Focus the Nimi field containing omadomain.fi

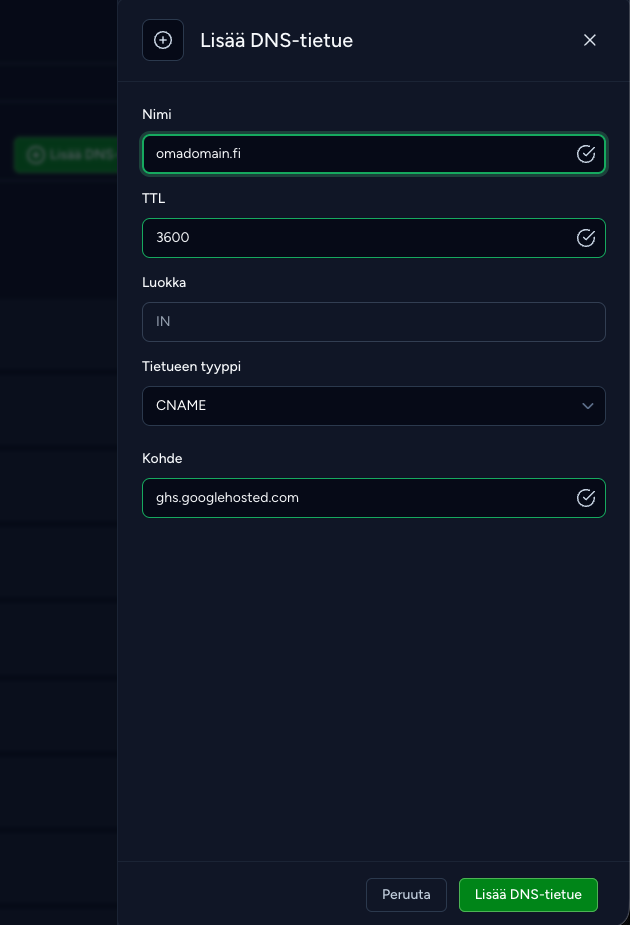pos(373,154)
